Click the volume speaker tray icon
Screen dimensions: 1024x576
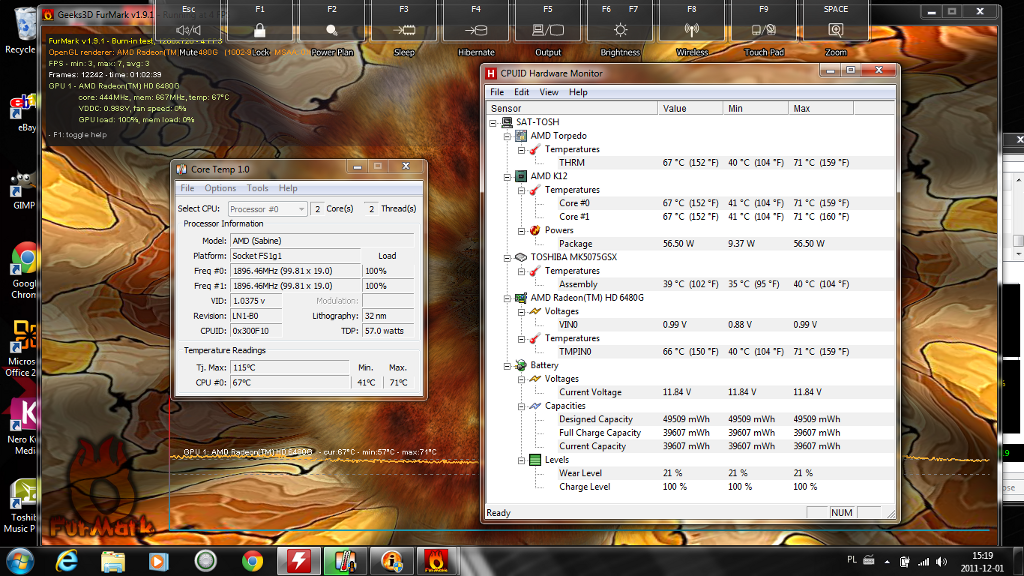[x=941, y=562]
